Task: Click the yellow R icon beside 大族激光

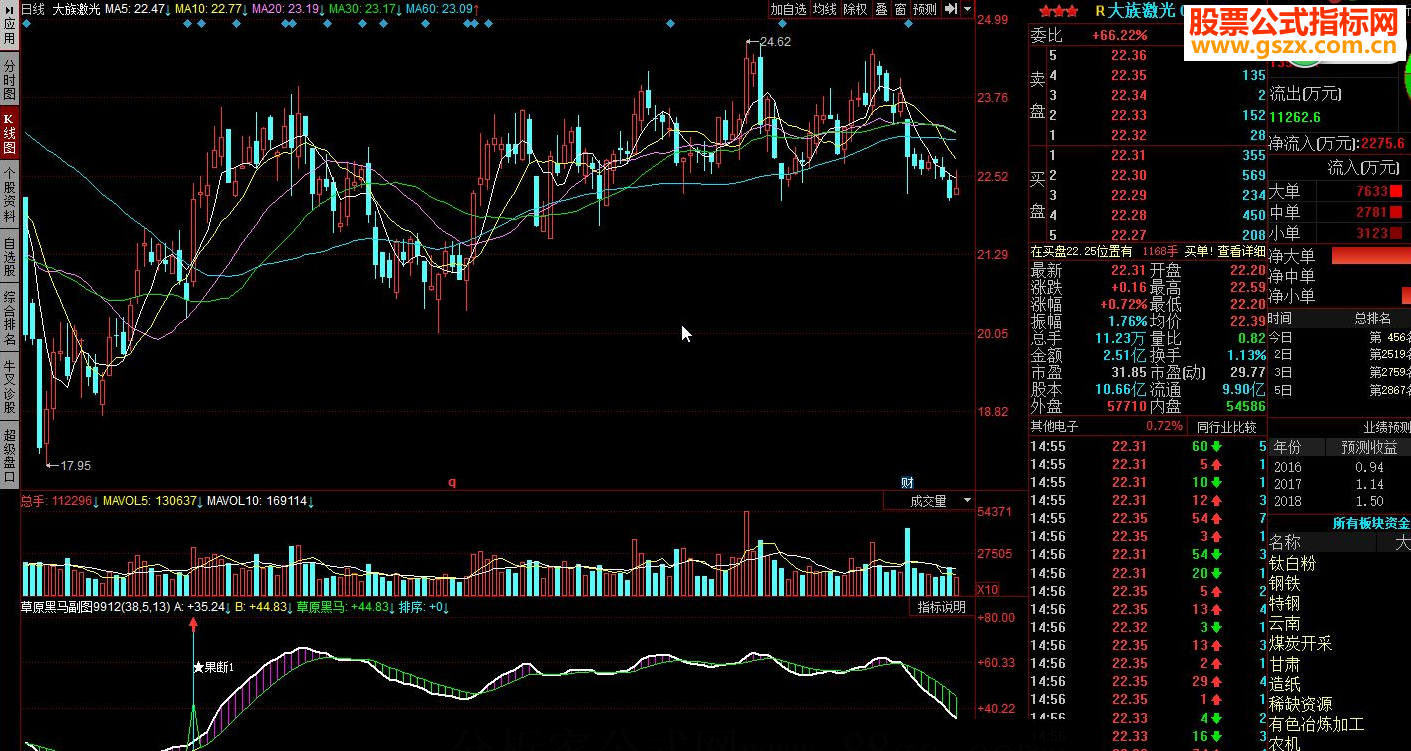Action: pyautogui.click(x=1100, y=11)
